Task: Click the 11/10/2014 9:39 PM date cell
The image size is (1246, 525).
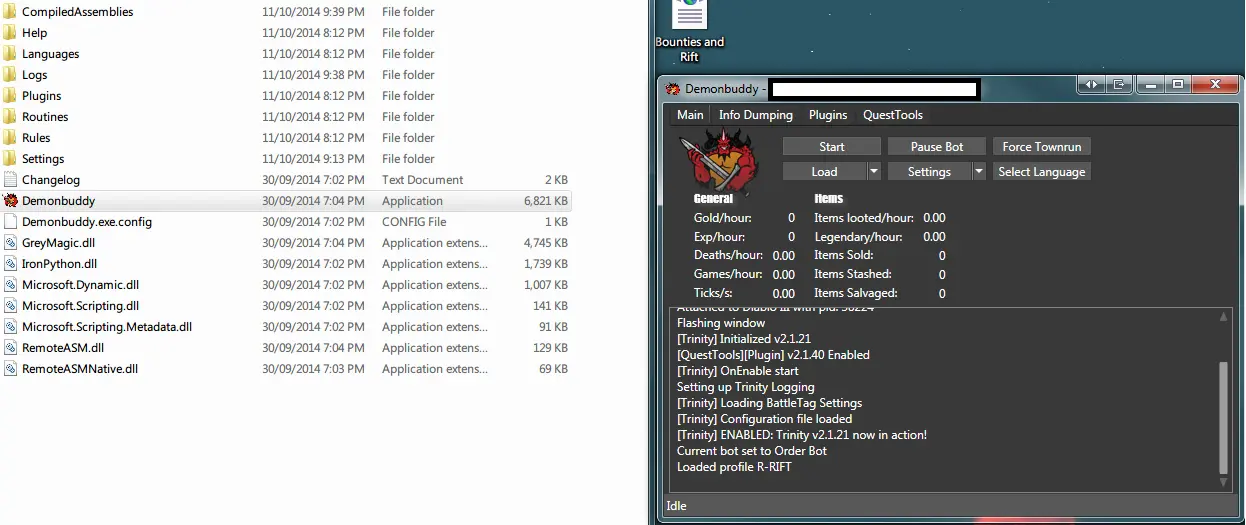Action: point(313,12)
